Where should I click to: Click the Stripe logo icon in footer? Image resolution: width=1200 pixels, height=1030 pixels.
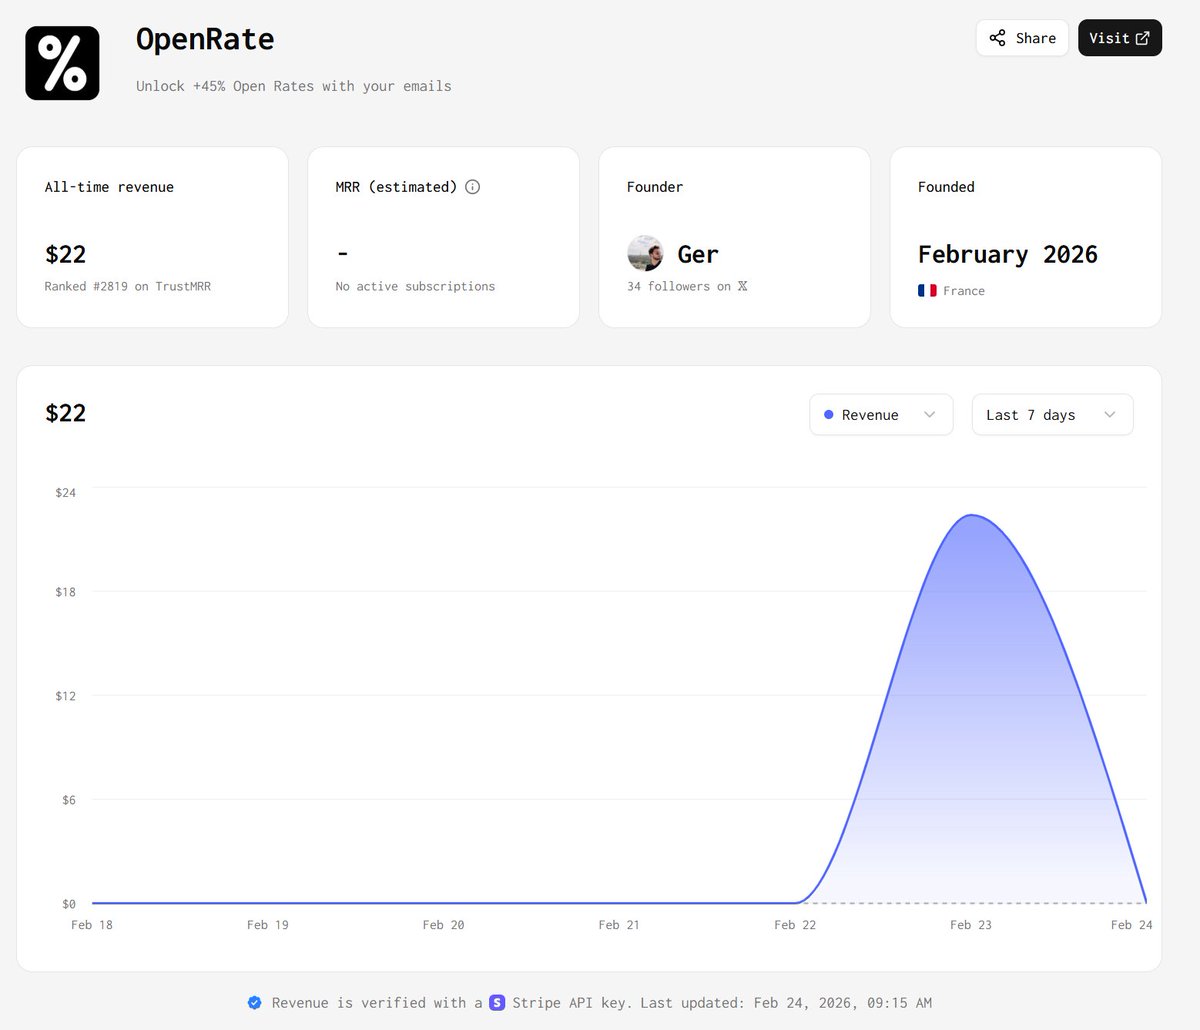tap(497, 1002)
